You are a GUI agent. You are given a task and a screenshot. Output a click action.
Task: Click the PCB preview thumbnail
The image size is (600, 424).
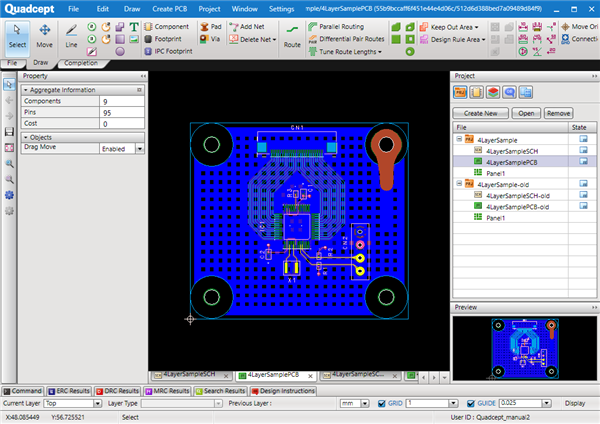point(525,348)
